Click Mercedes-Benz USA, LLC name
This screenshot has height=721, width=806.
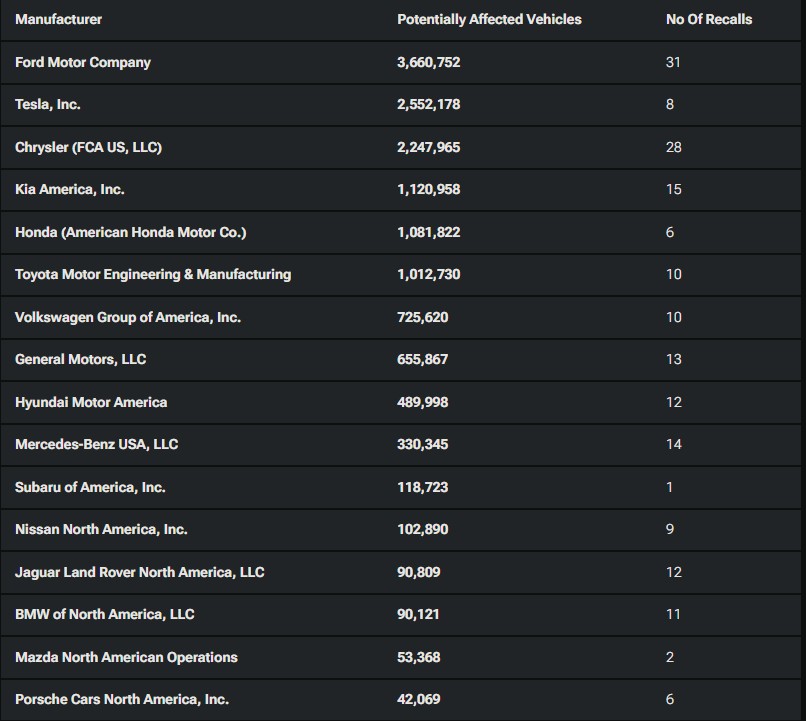96,444
